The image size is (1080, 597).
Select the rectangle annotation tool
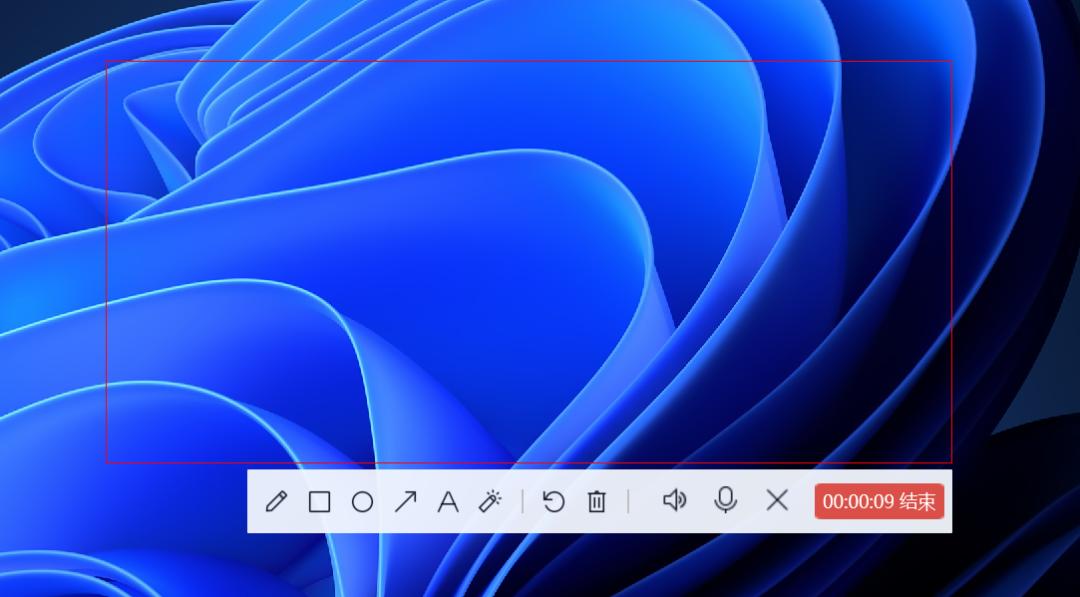point(320,502)
